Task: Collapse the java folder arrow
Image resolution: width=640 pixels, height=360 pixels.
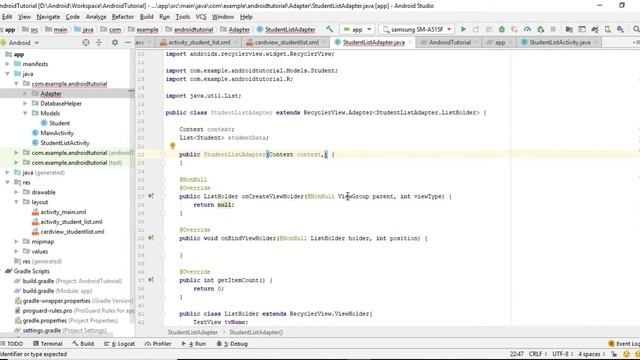Action: click(x=7, y=73)
